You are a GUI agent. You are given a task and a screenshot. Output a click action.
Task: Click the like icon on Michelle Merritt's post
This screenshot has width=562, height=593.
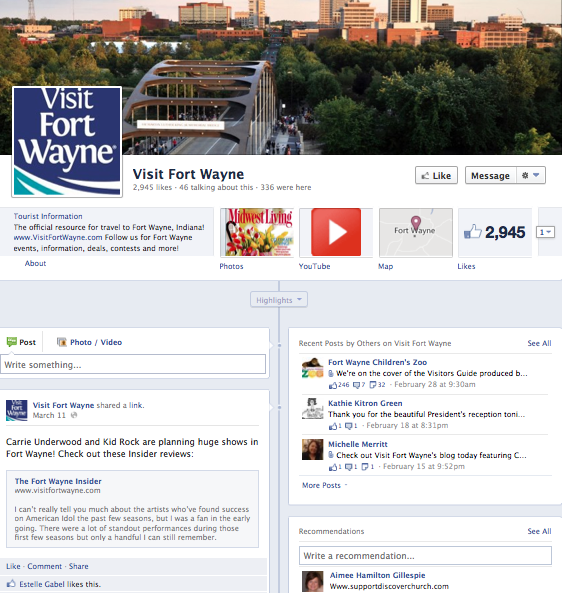[x=333, y=467]
